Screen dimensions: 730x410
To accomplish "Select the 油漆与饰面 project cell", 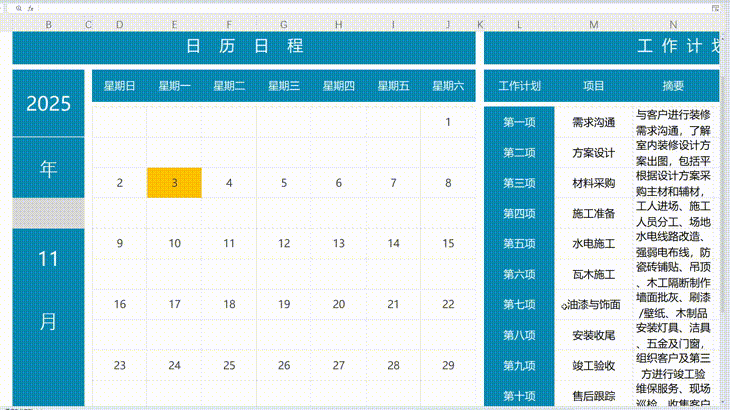I will (x=594, y=304).
